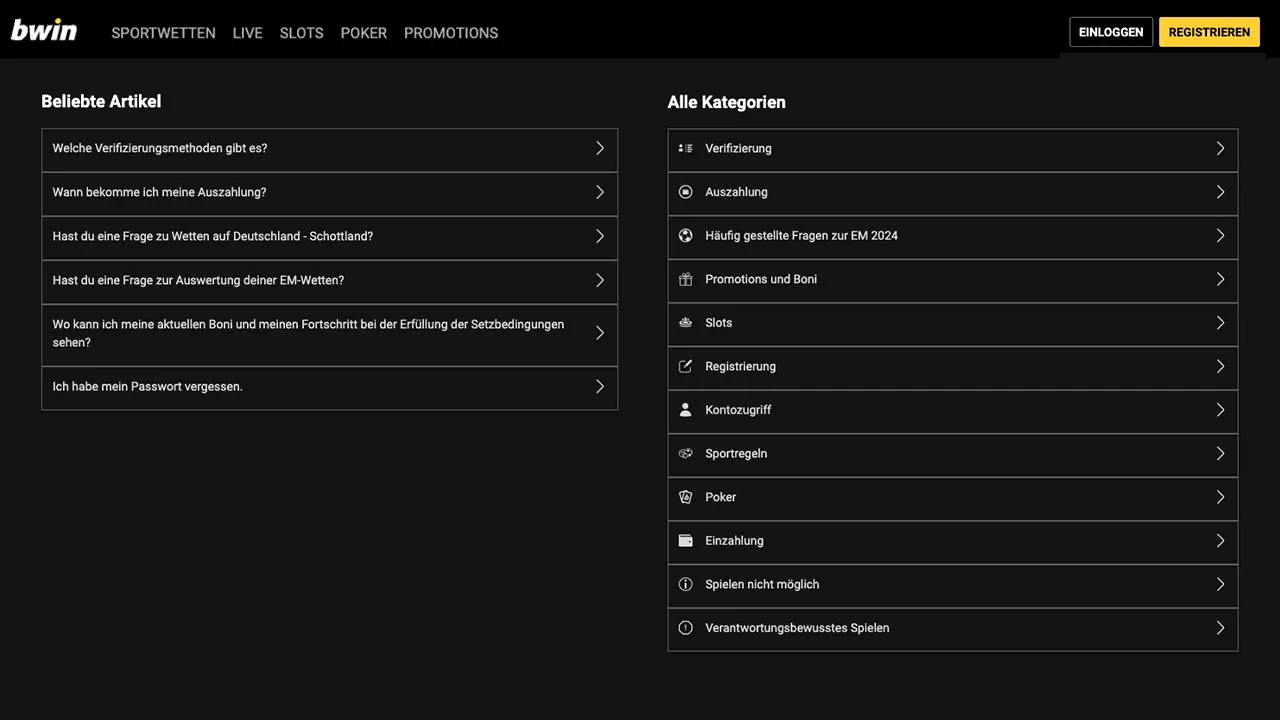Click the Poker cards icon
1280x720 pixels.
pos(685,497)
